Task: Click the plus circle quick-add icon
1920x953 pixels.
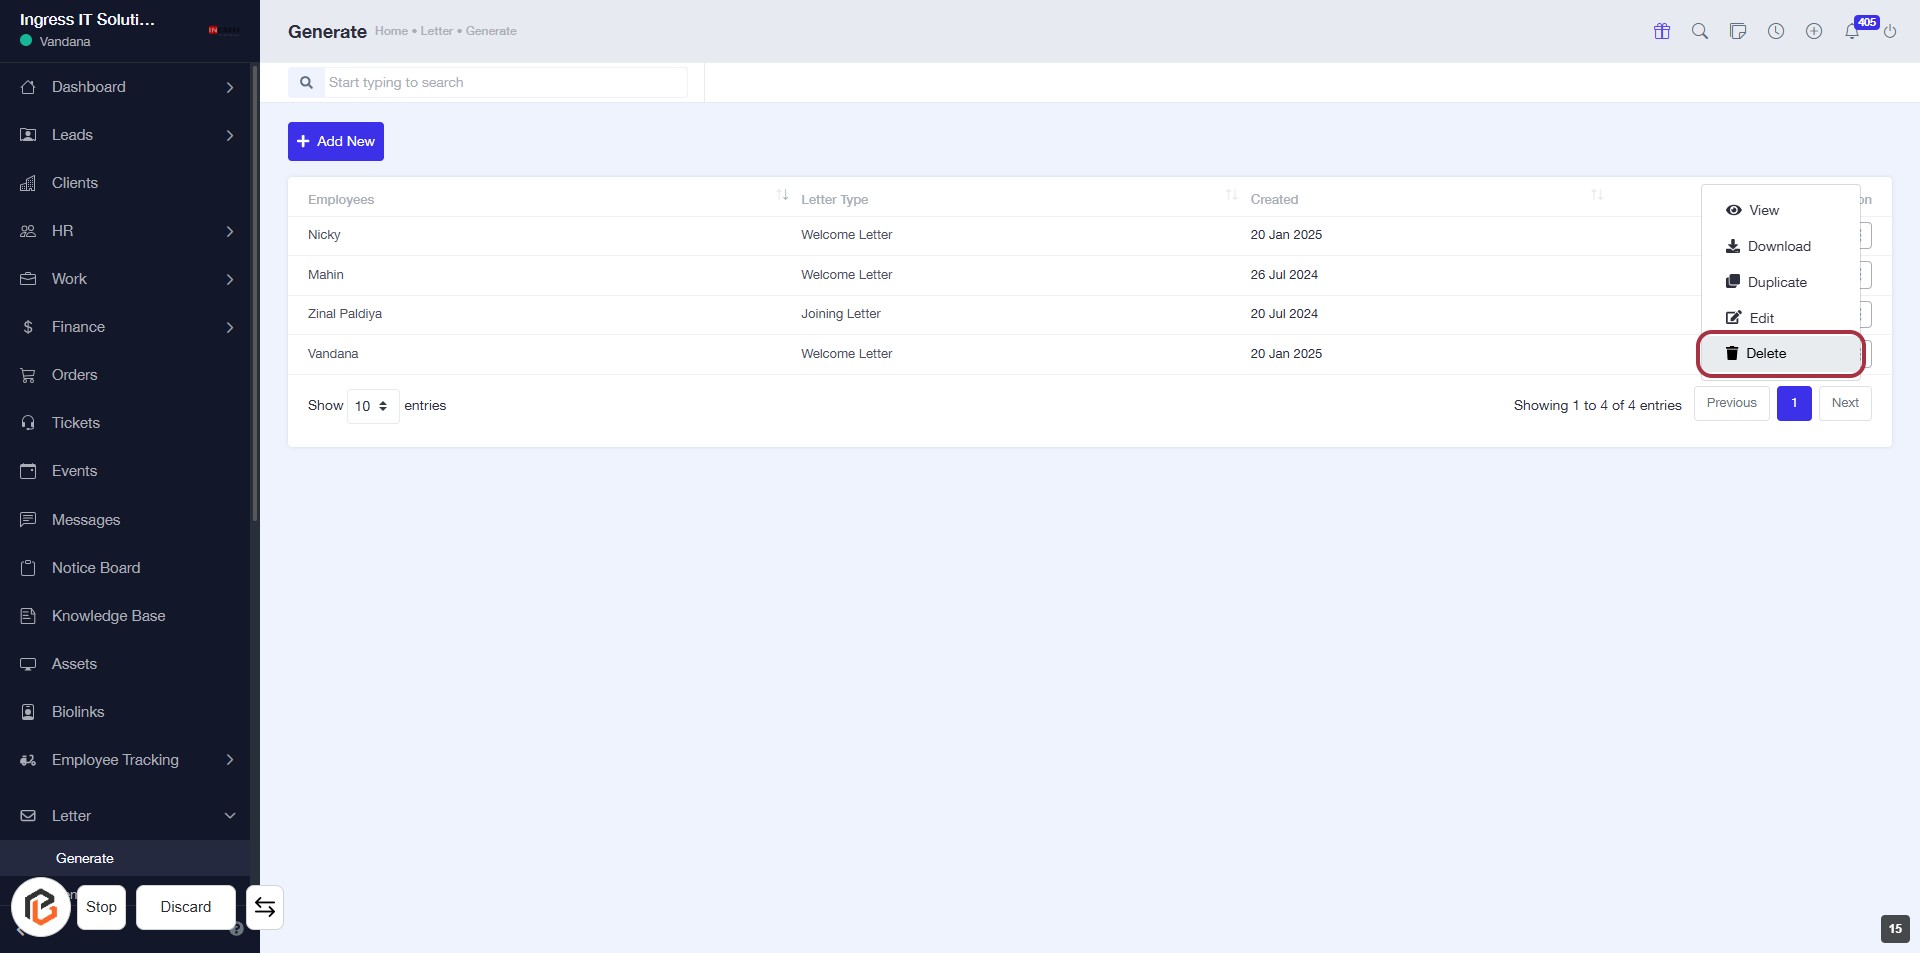Action: click(1814, 31)
